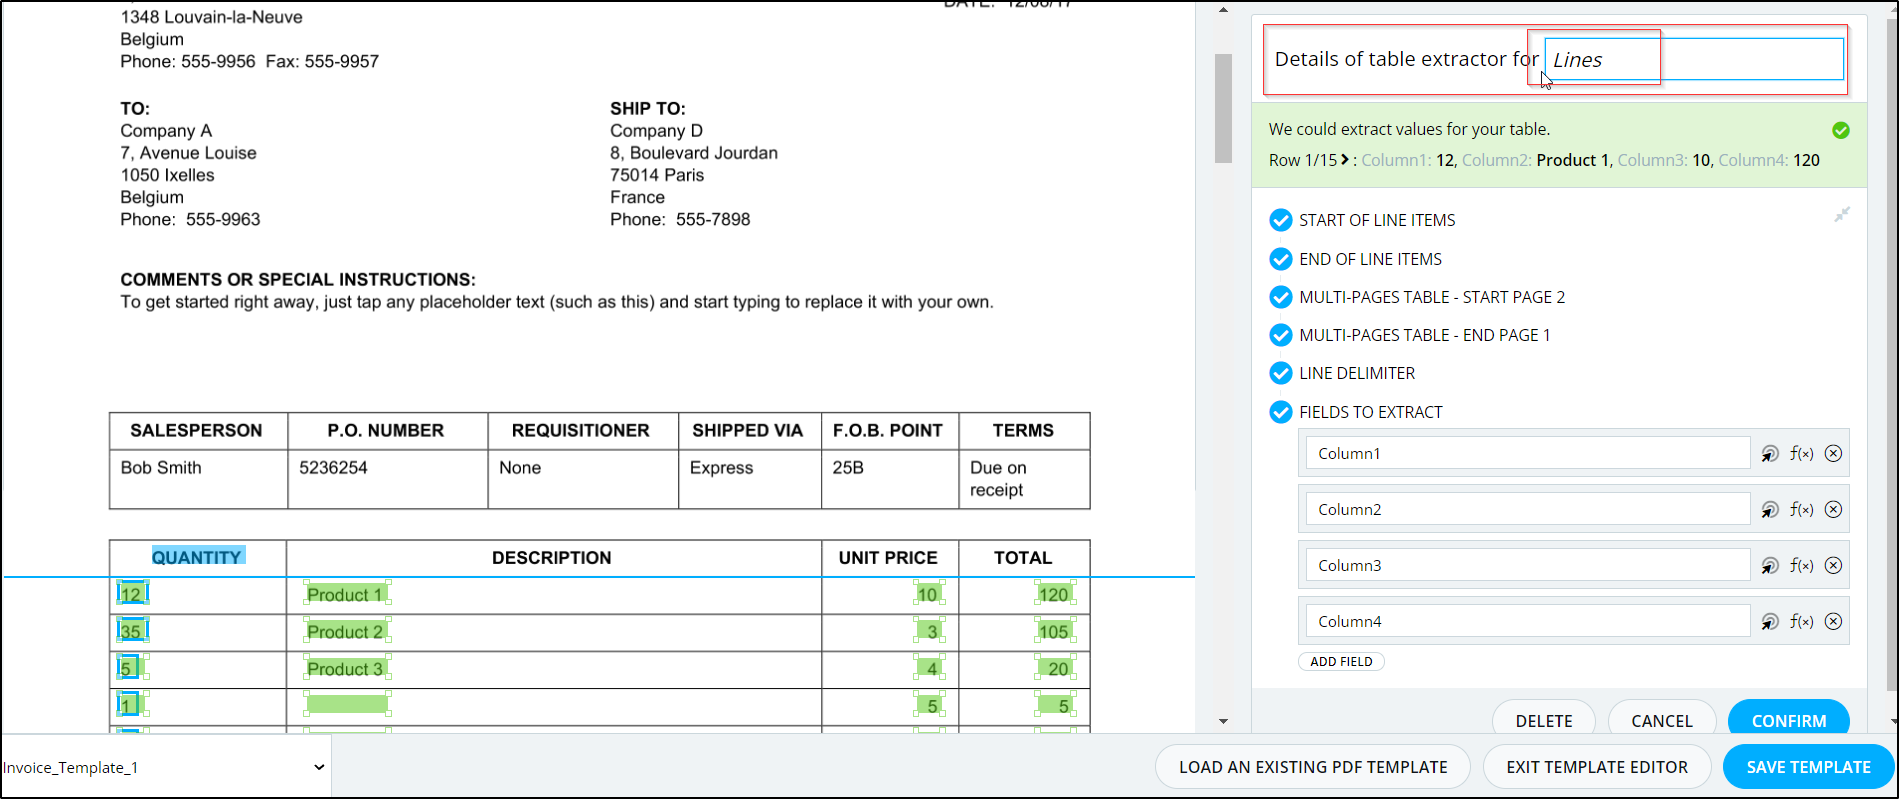Remove the Column3 field
The height and width of the screenshot is (799, 1899).
point(1833,566)
